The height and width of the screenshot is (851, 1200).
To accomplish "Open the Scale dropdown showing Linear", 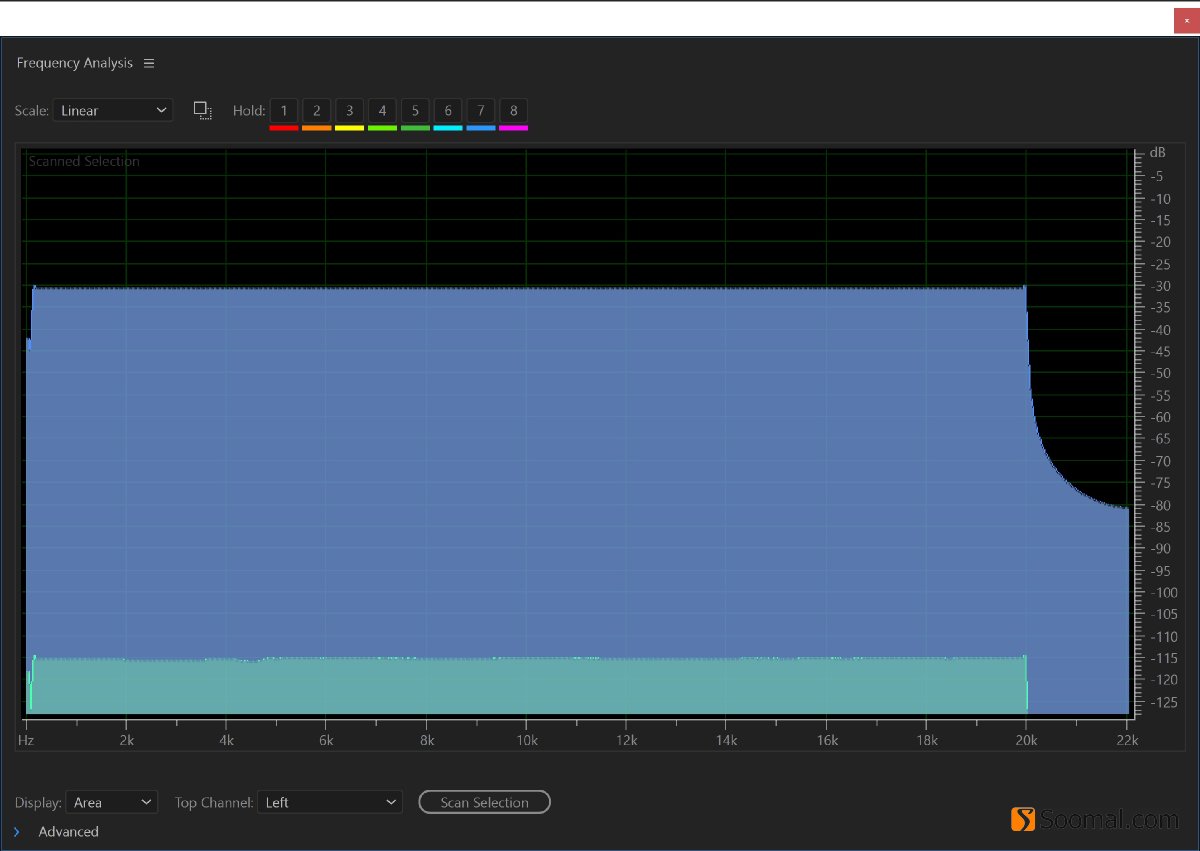I will 112,110.
